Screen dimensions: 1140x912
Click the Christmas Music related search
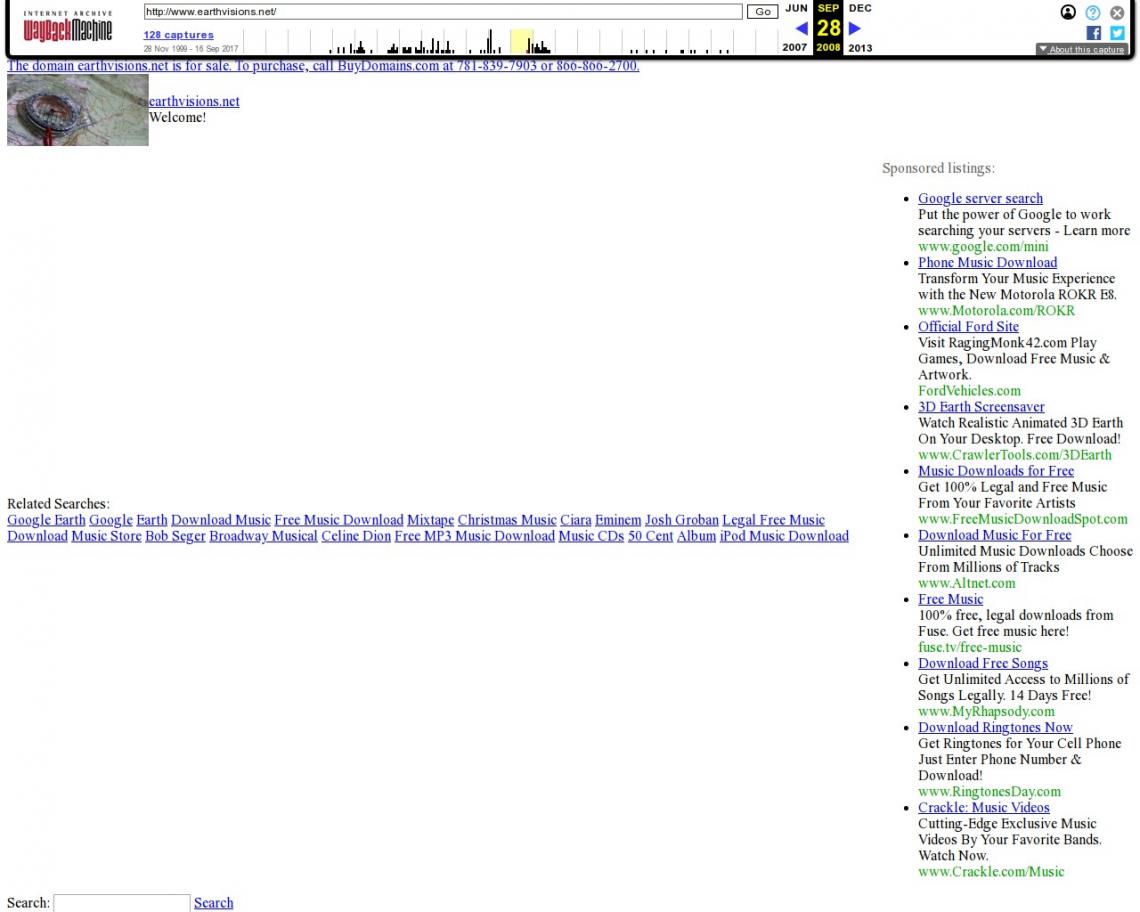tap(507, 520)
